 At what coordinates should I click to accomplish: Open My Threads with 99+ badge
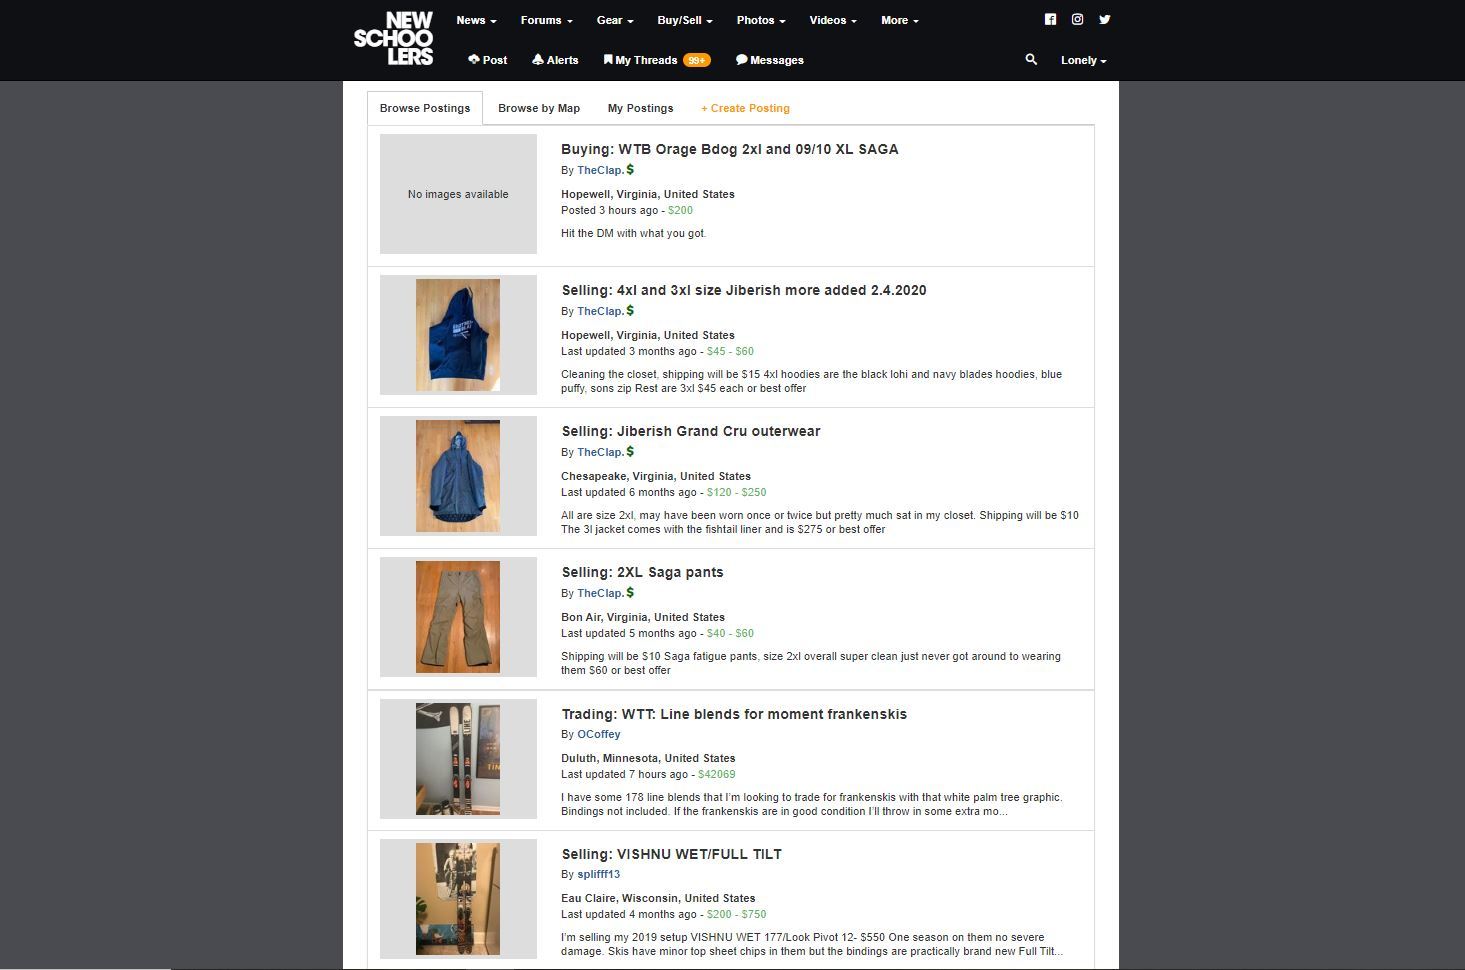pos(656,60)
